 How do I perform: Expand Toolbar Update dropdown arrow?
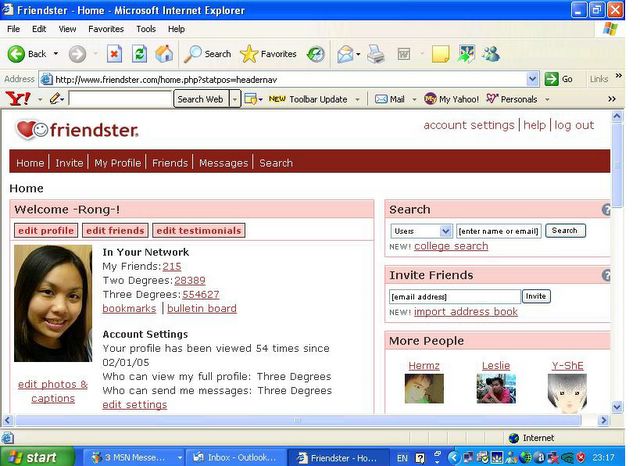(x=358, y=99)
